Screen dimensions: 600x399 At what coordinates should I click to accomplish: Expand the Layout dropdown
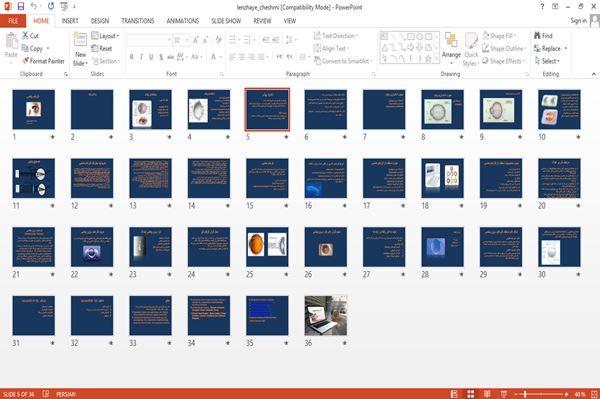105,36
